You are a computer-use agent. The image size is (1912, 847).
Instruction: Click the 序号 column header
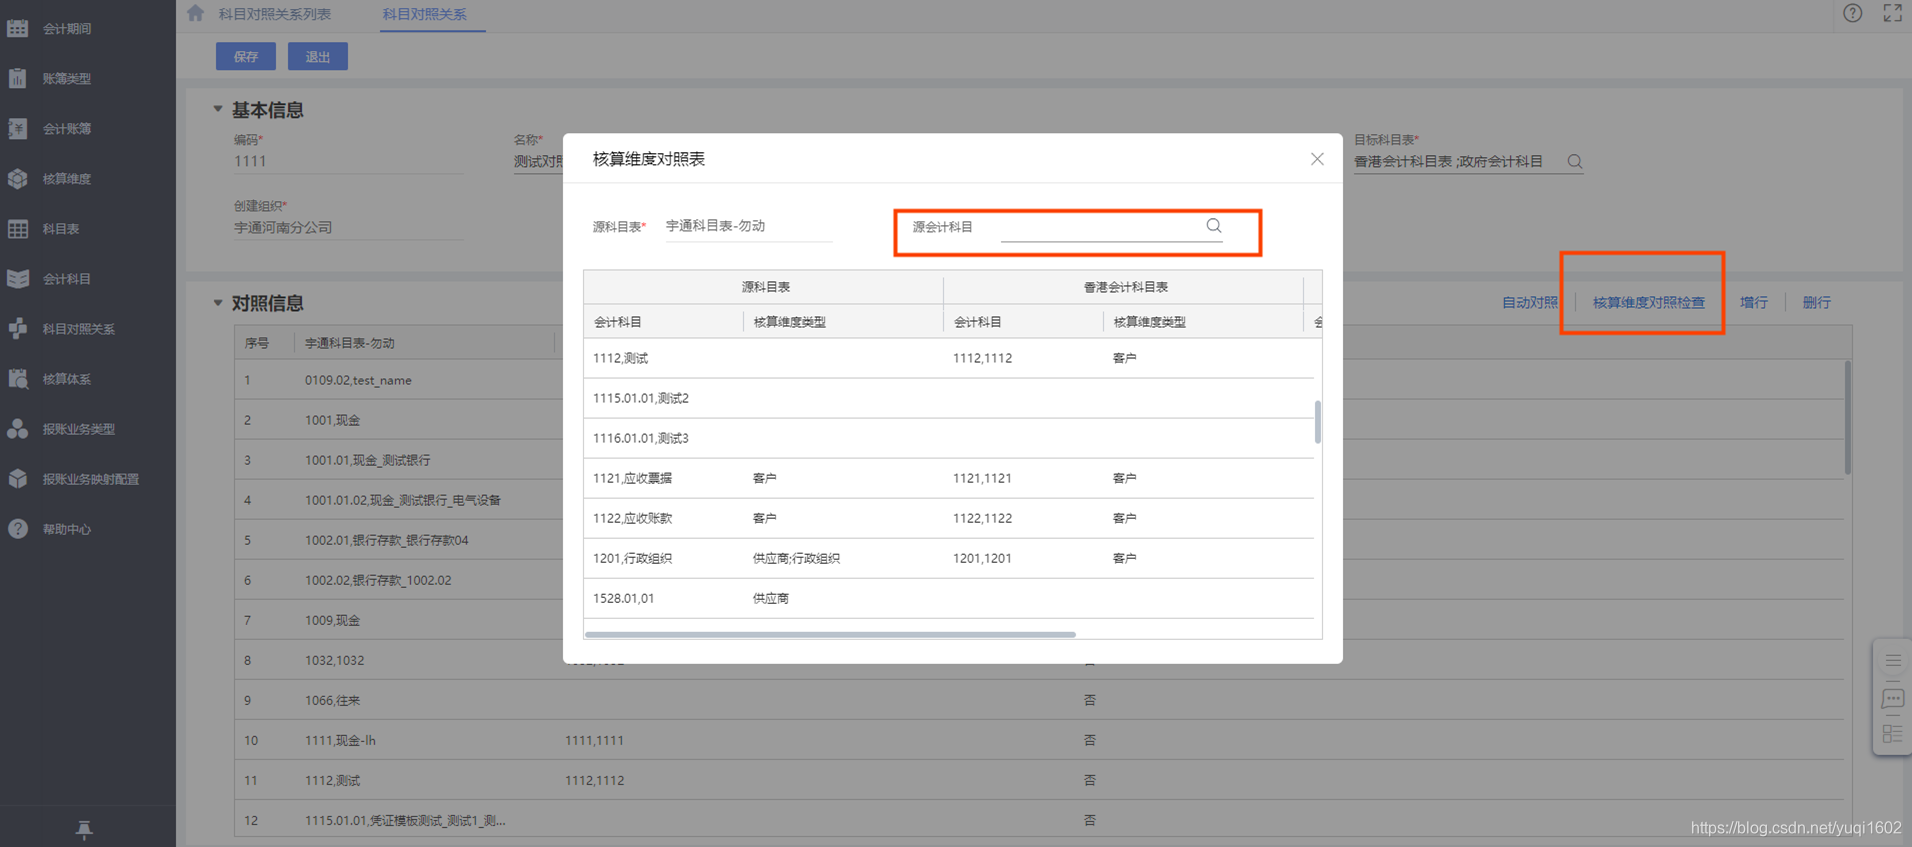(x=264, y=342)
